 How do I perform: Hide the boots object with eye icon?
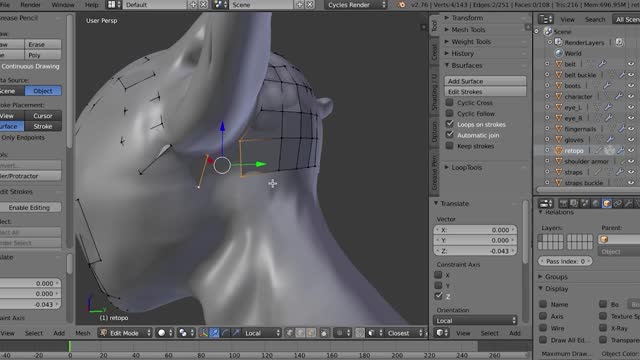(x=631, y=86)
